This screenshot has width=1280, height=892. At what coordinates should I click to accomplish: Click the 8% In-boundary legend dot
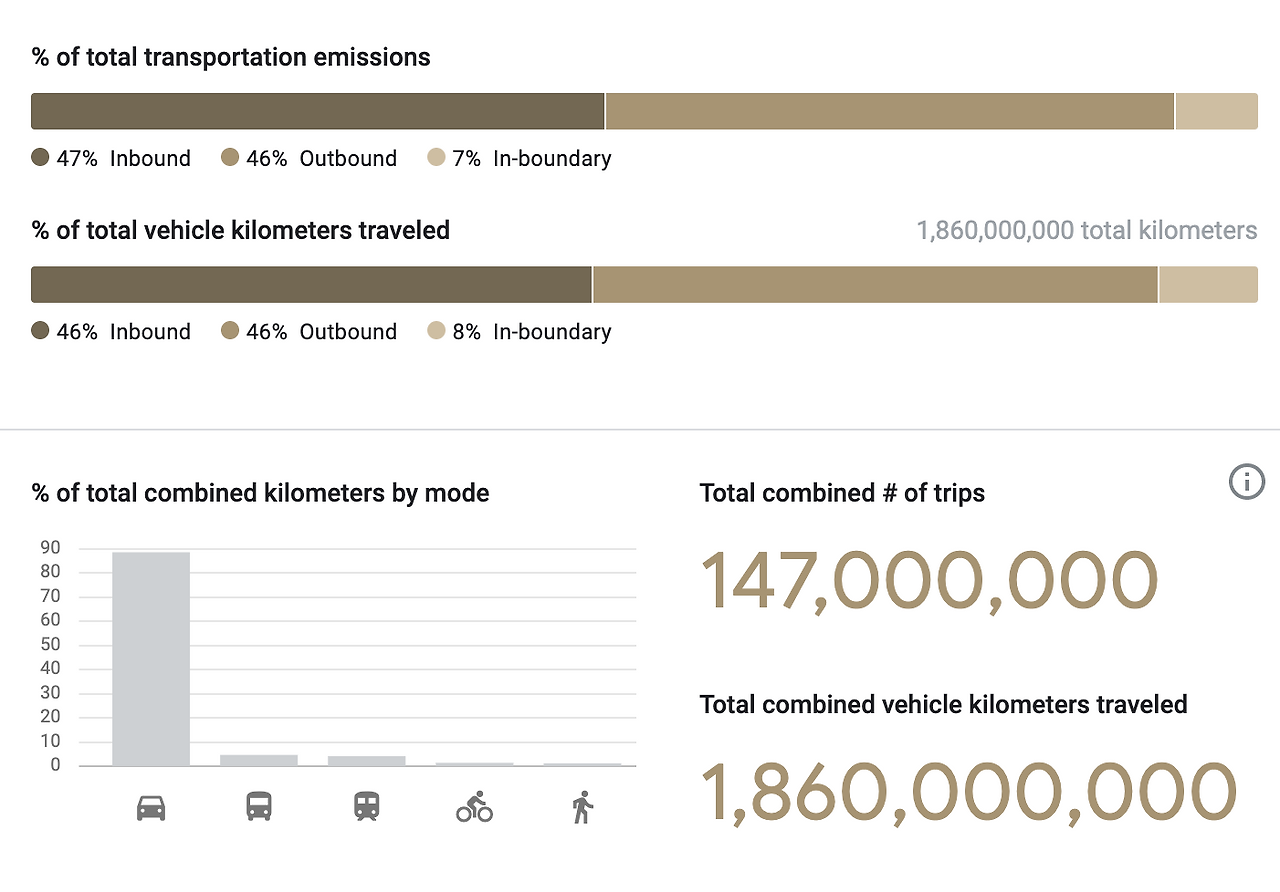pos(436,331)
